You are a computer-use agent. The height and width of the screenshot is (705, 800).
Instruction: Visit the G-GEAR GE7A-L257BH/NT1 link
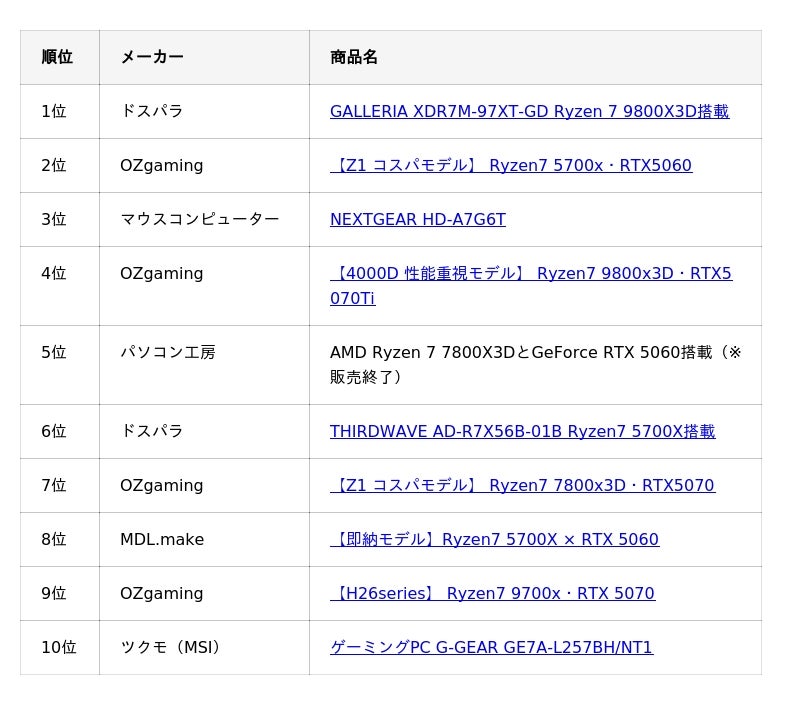pos(491,648)
